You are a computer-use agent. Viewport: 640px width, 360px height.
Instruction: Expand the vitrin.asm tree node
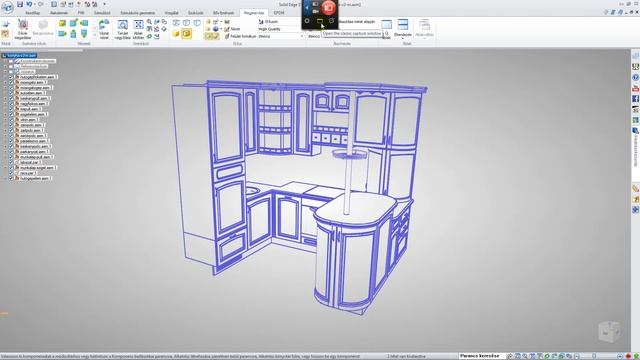pyautogui.click(x=5, y=120)
